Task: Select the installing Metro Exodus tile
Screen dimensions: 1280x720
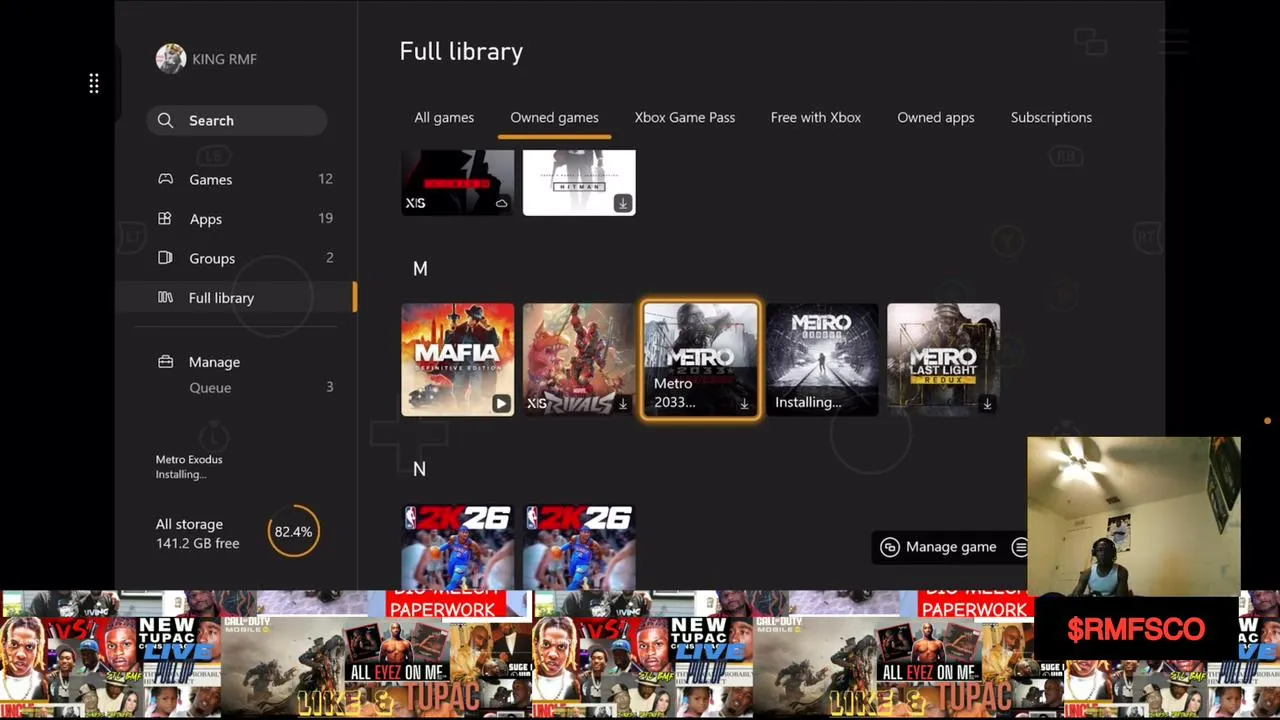Action: 822,359
